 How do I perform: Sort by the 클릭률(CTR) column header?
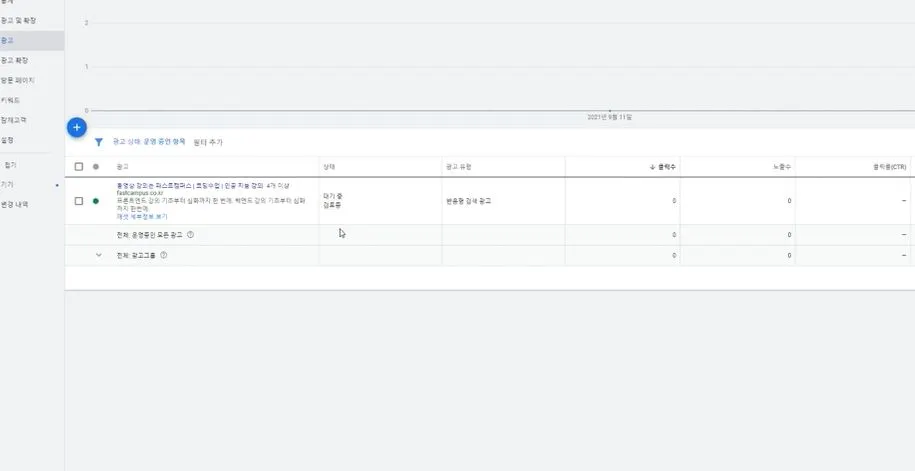(890, 167)
